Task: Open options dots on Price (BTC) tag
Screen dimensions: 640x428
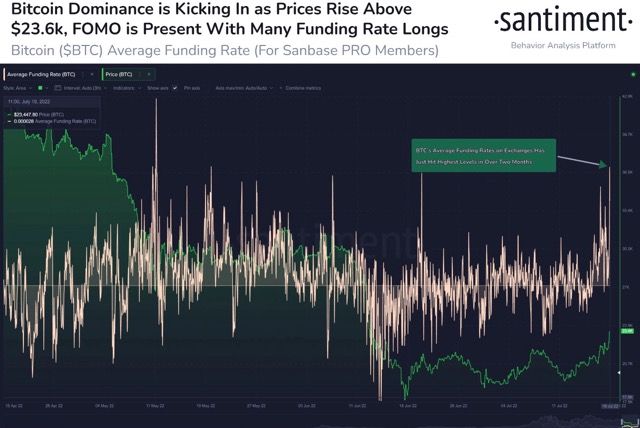Action: point(140,74)
